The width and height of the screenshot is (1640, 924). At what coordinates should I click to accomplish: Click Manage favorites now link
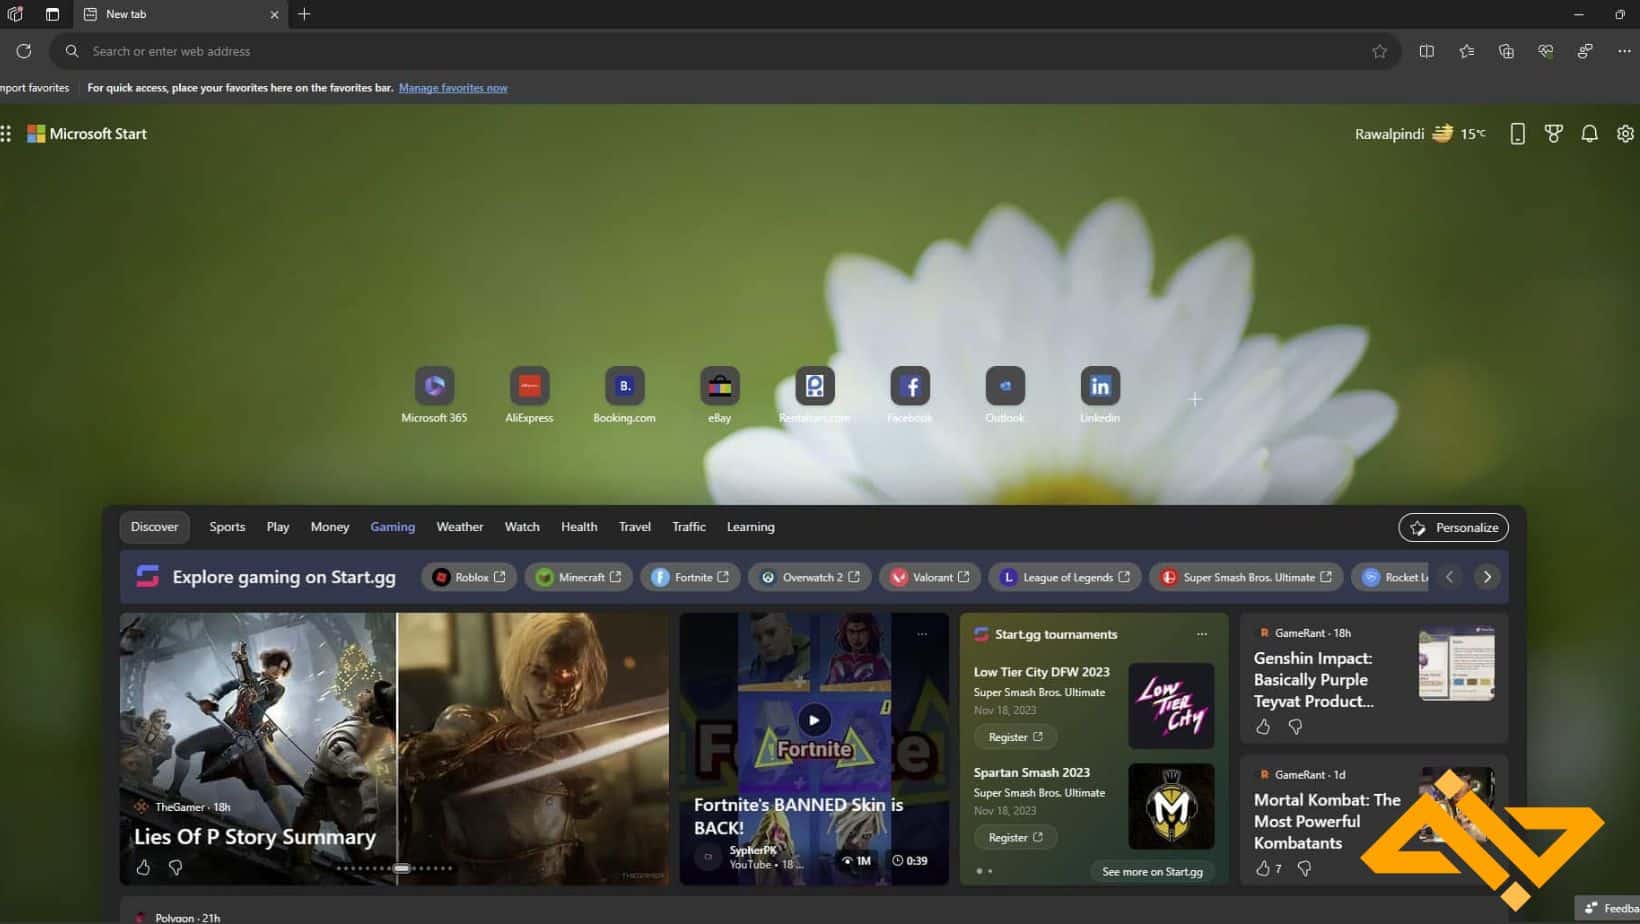pos(453,88)
